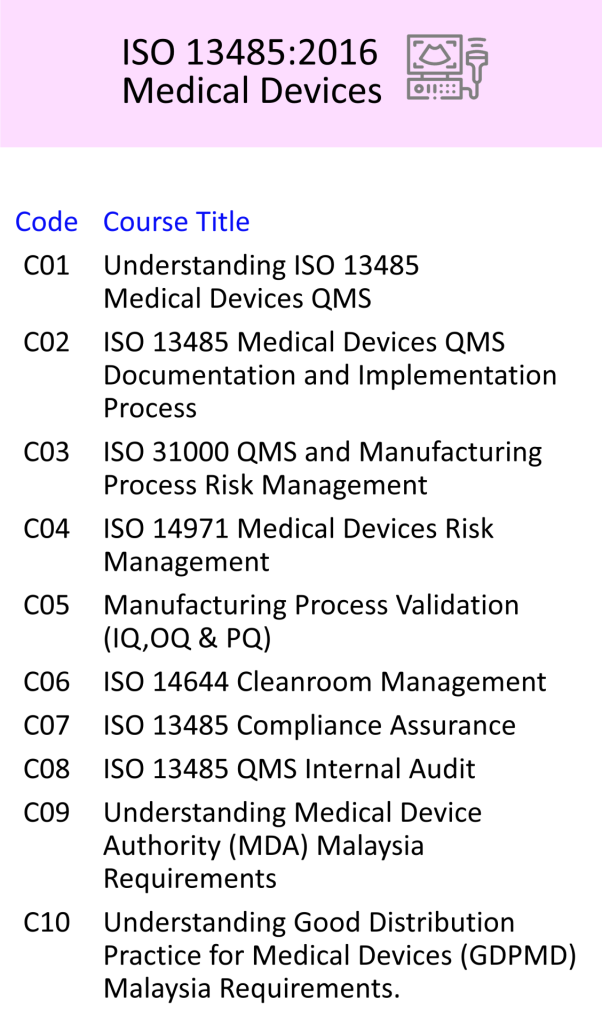This screenshot has width=602, height=1024.
Task: Click the medical ultrasound device icon
Action: [x=448, y=68]
